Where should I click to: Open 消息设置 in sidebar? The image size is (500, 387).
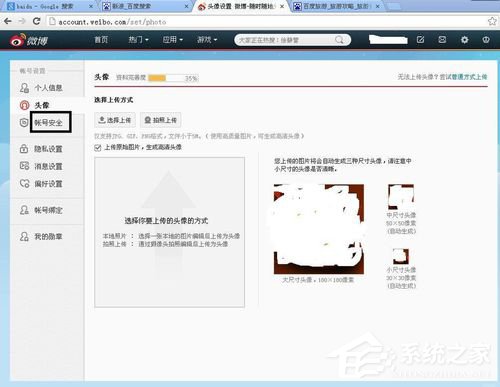(48, 166)
